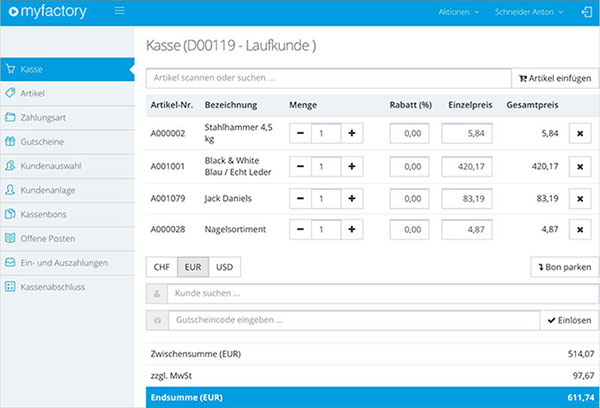The width and height of the screenshot is (600, 408).
Task: Click the gift icon beside Gutscheincode field
Action: click(x=157, y=320)
